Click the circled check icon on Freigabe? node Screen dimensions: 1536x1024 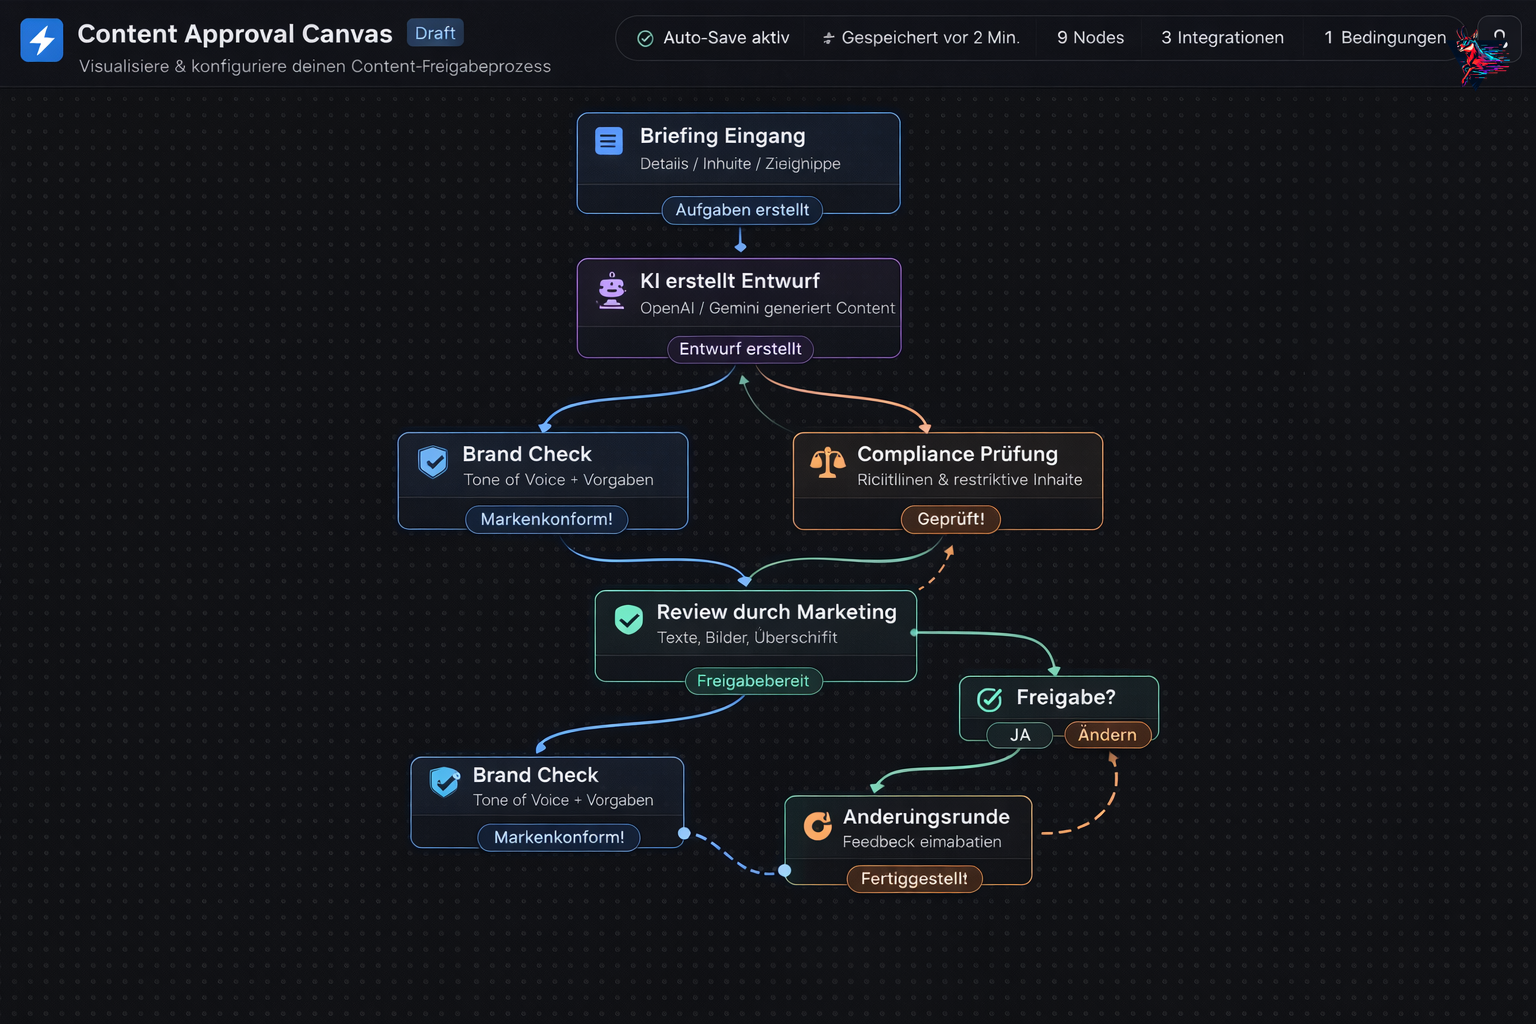[989, 698]
